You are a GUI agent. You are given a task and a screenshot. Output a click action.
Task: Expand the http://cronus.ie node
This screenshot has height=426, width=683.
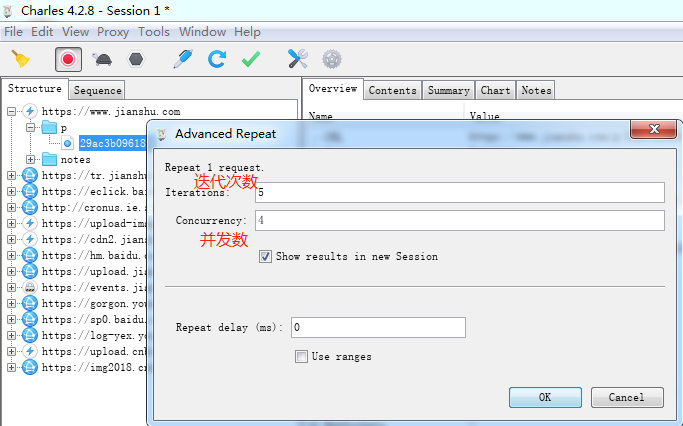[x=12, y=207]
